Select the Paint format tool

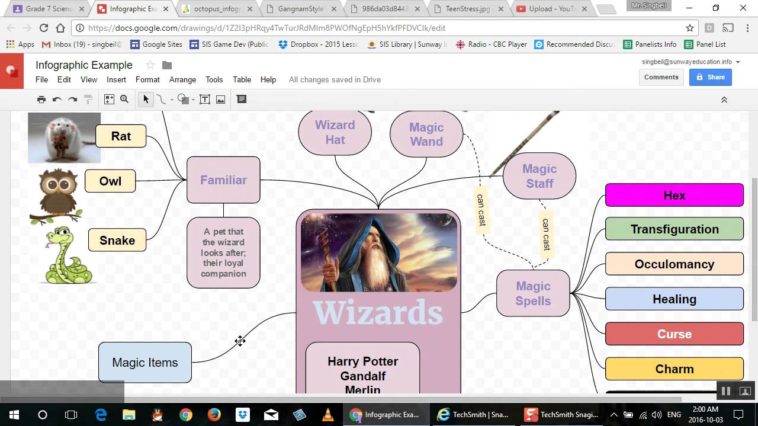tap(87, 99)
